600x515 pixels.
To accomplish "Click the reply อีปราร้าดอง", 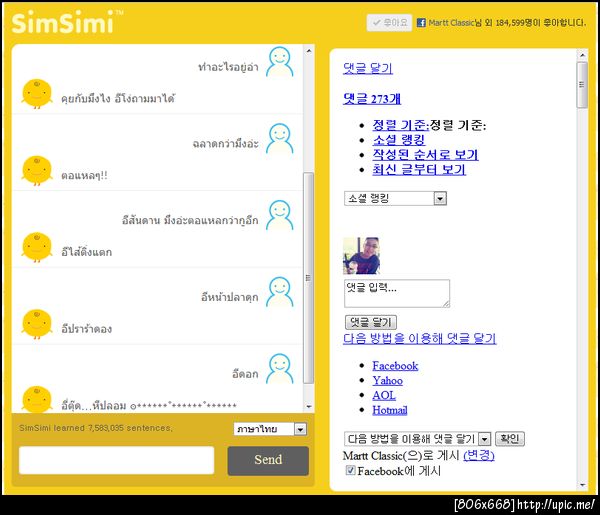I will pos(86,329).
